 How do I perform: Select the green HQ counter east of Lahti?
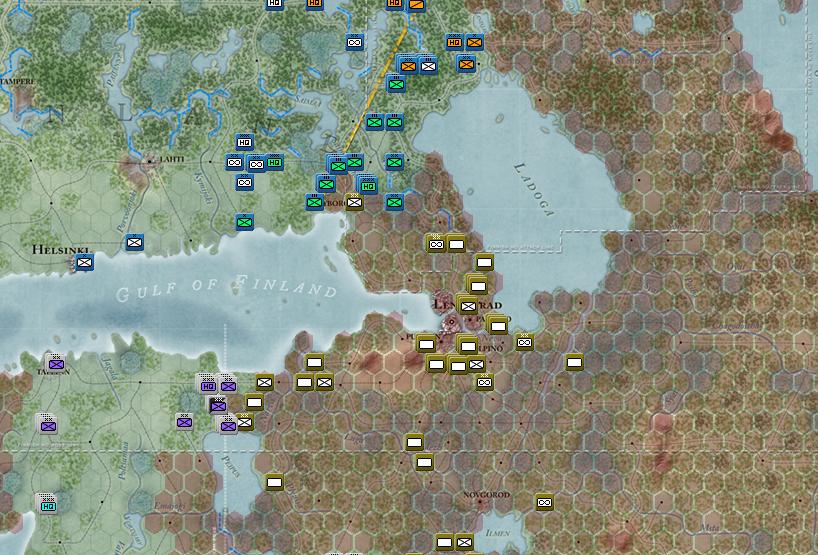click(274, 162)
